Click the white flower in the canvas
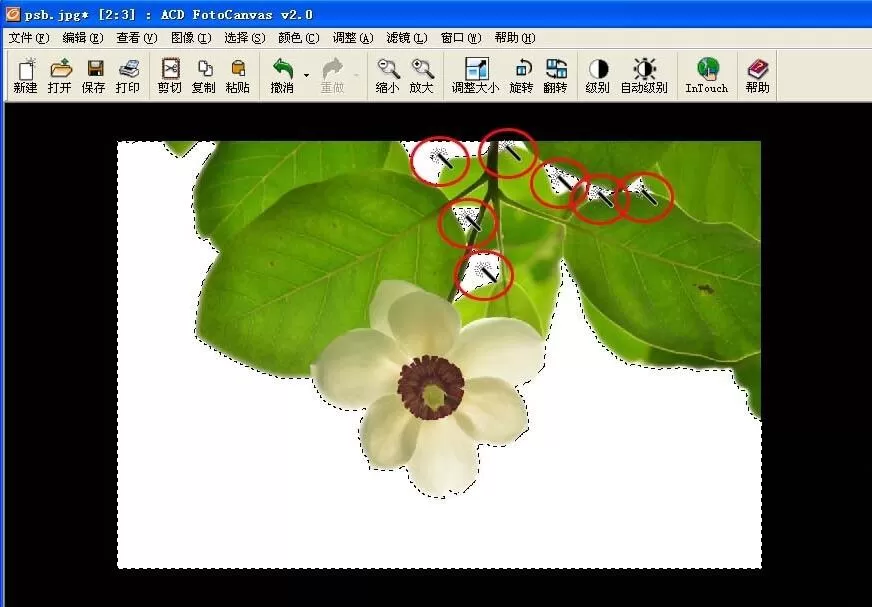 [428, 389]
